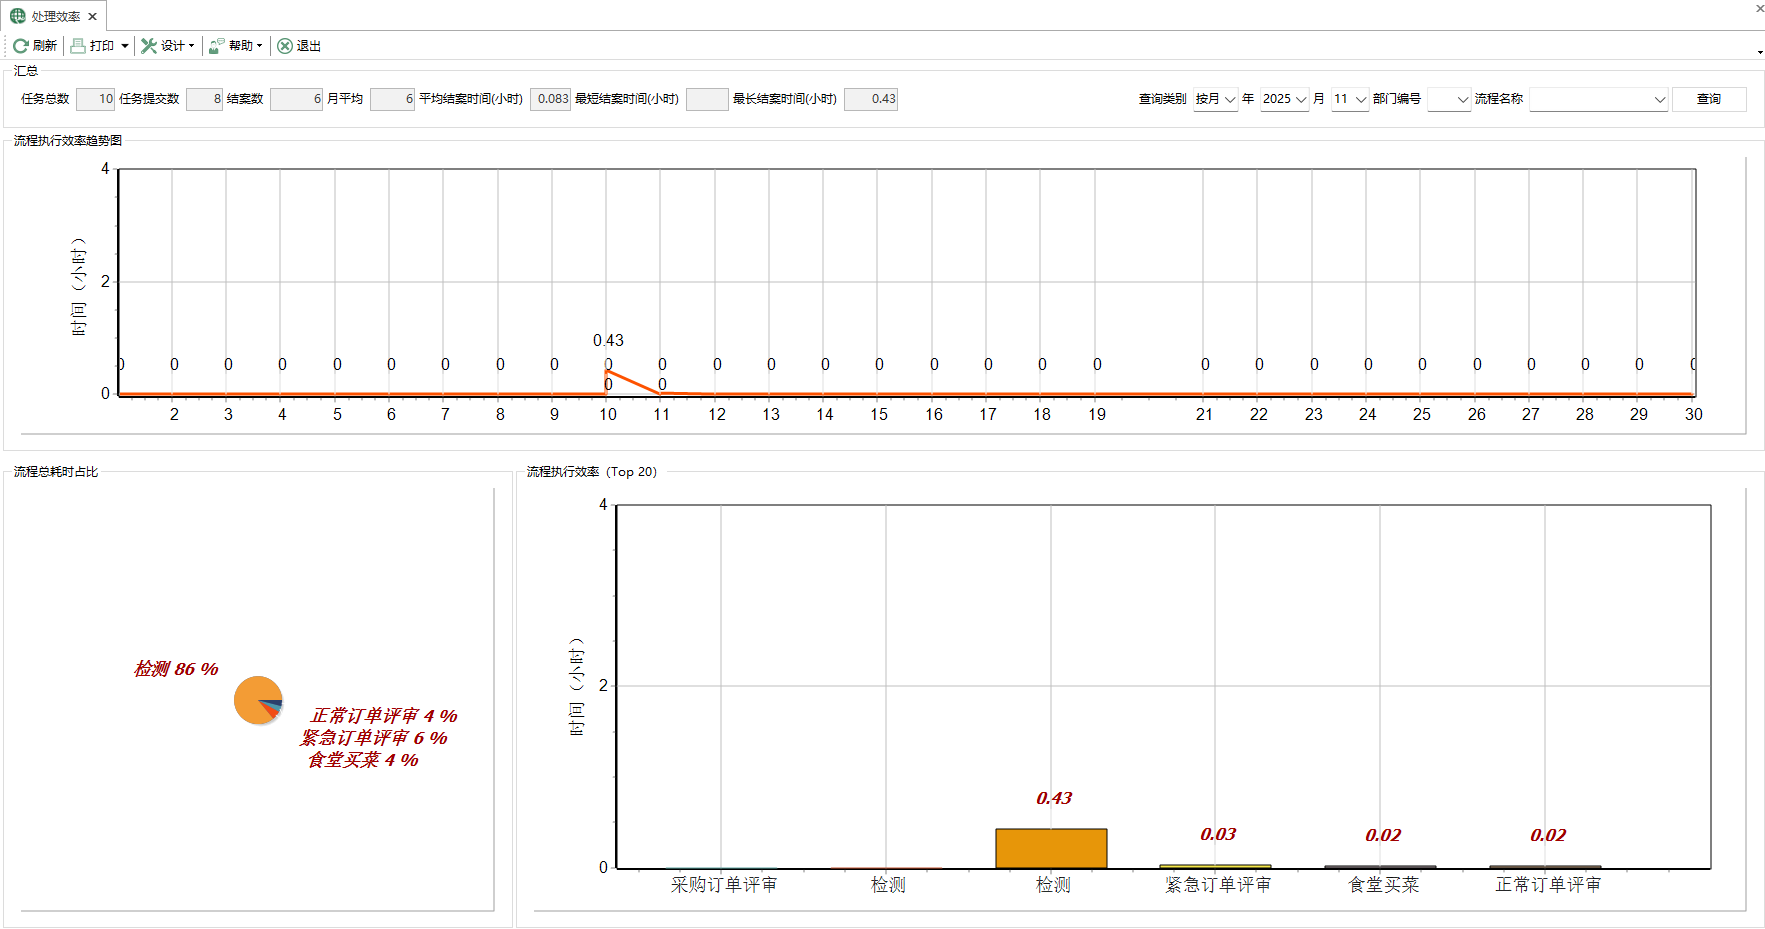Close the 处理效率 tab
Screen dimensions: 1765x929
tap(92, 17)
